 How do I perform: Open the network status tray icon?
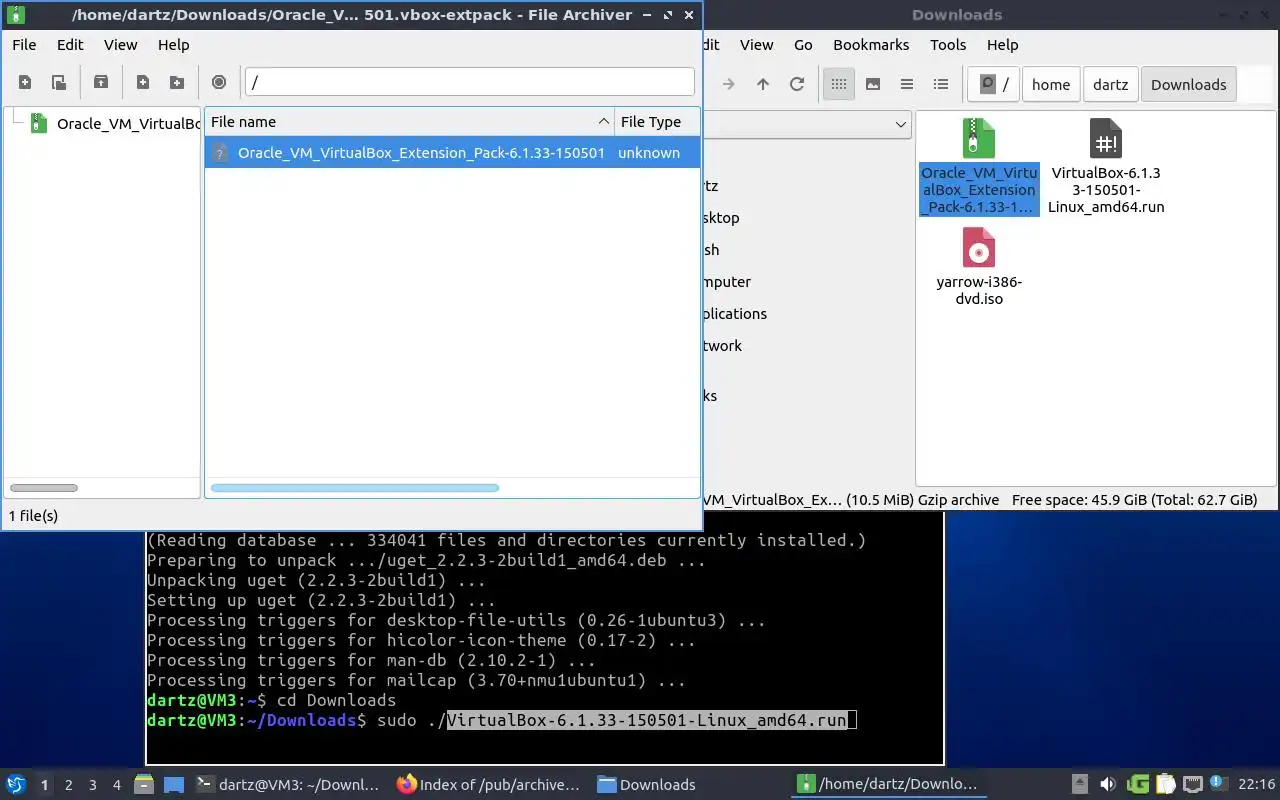coord(1193,785)
